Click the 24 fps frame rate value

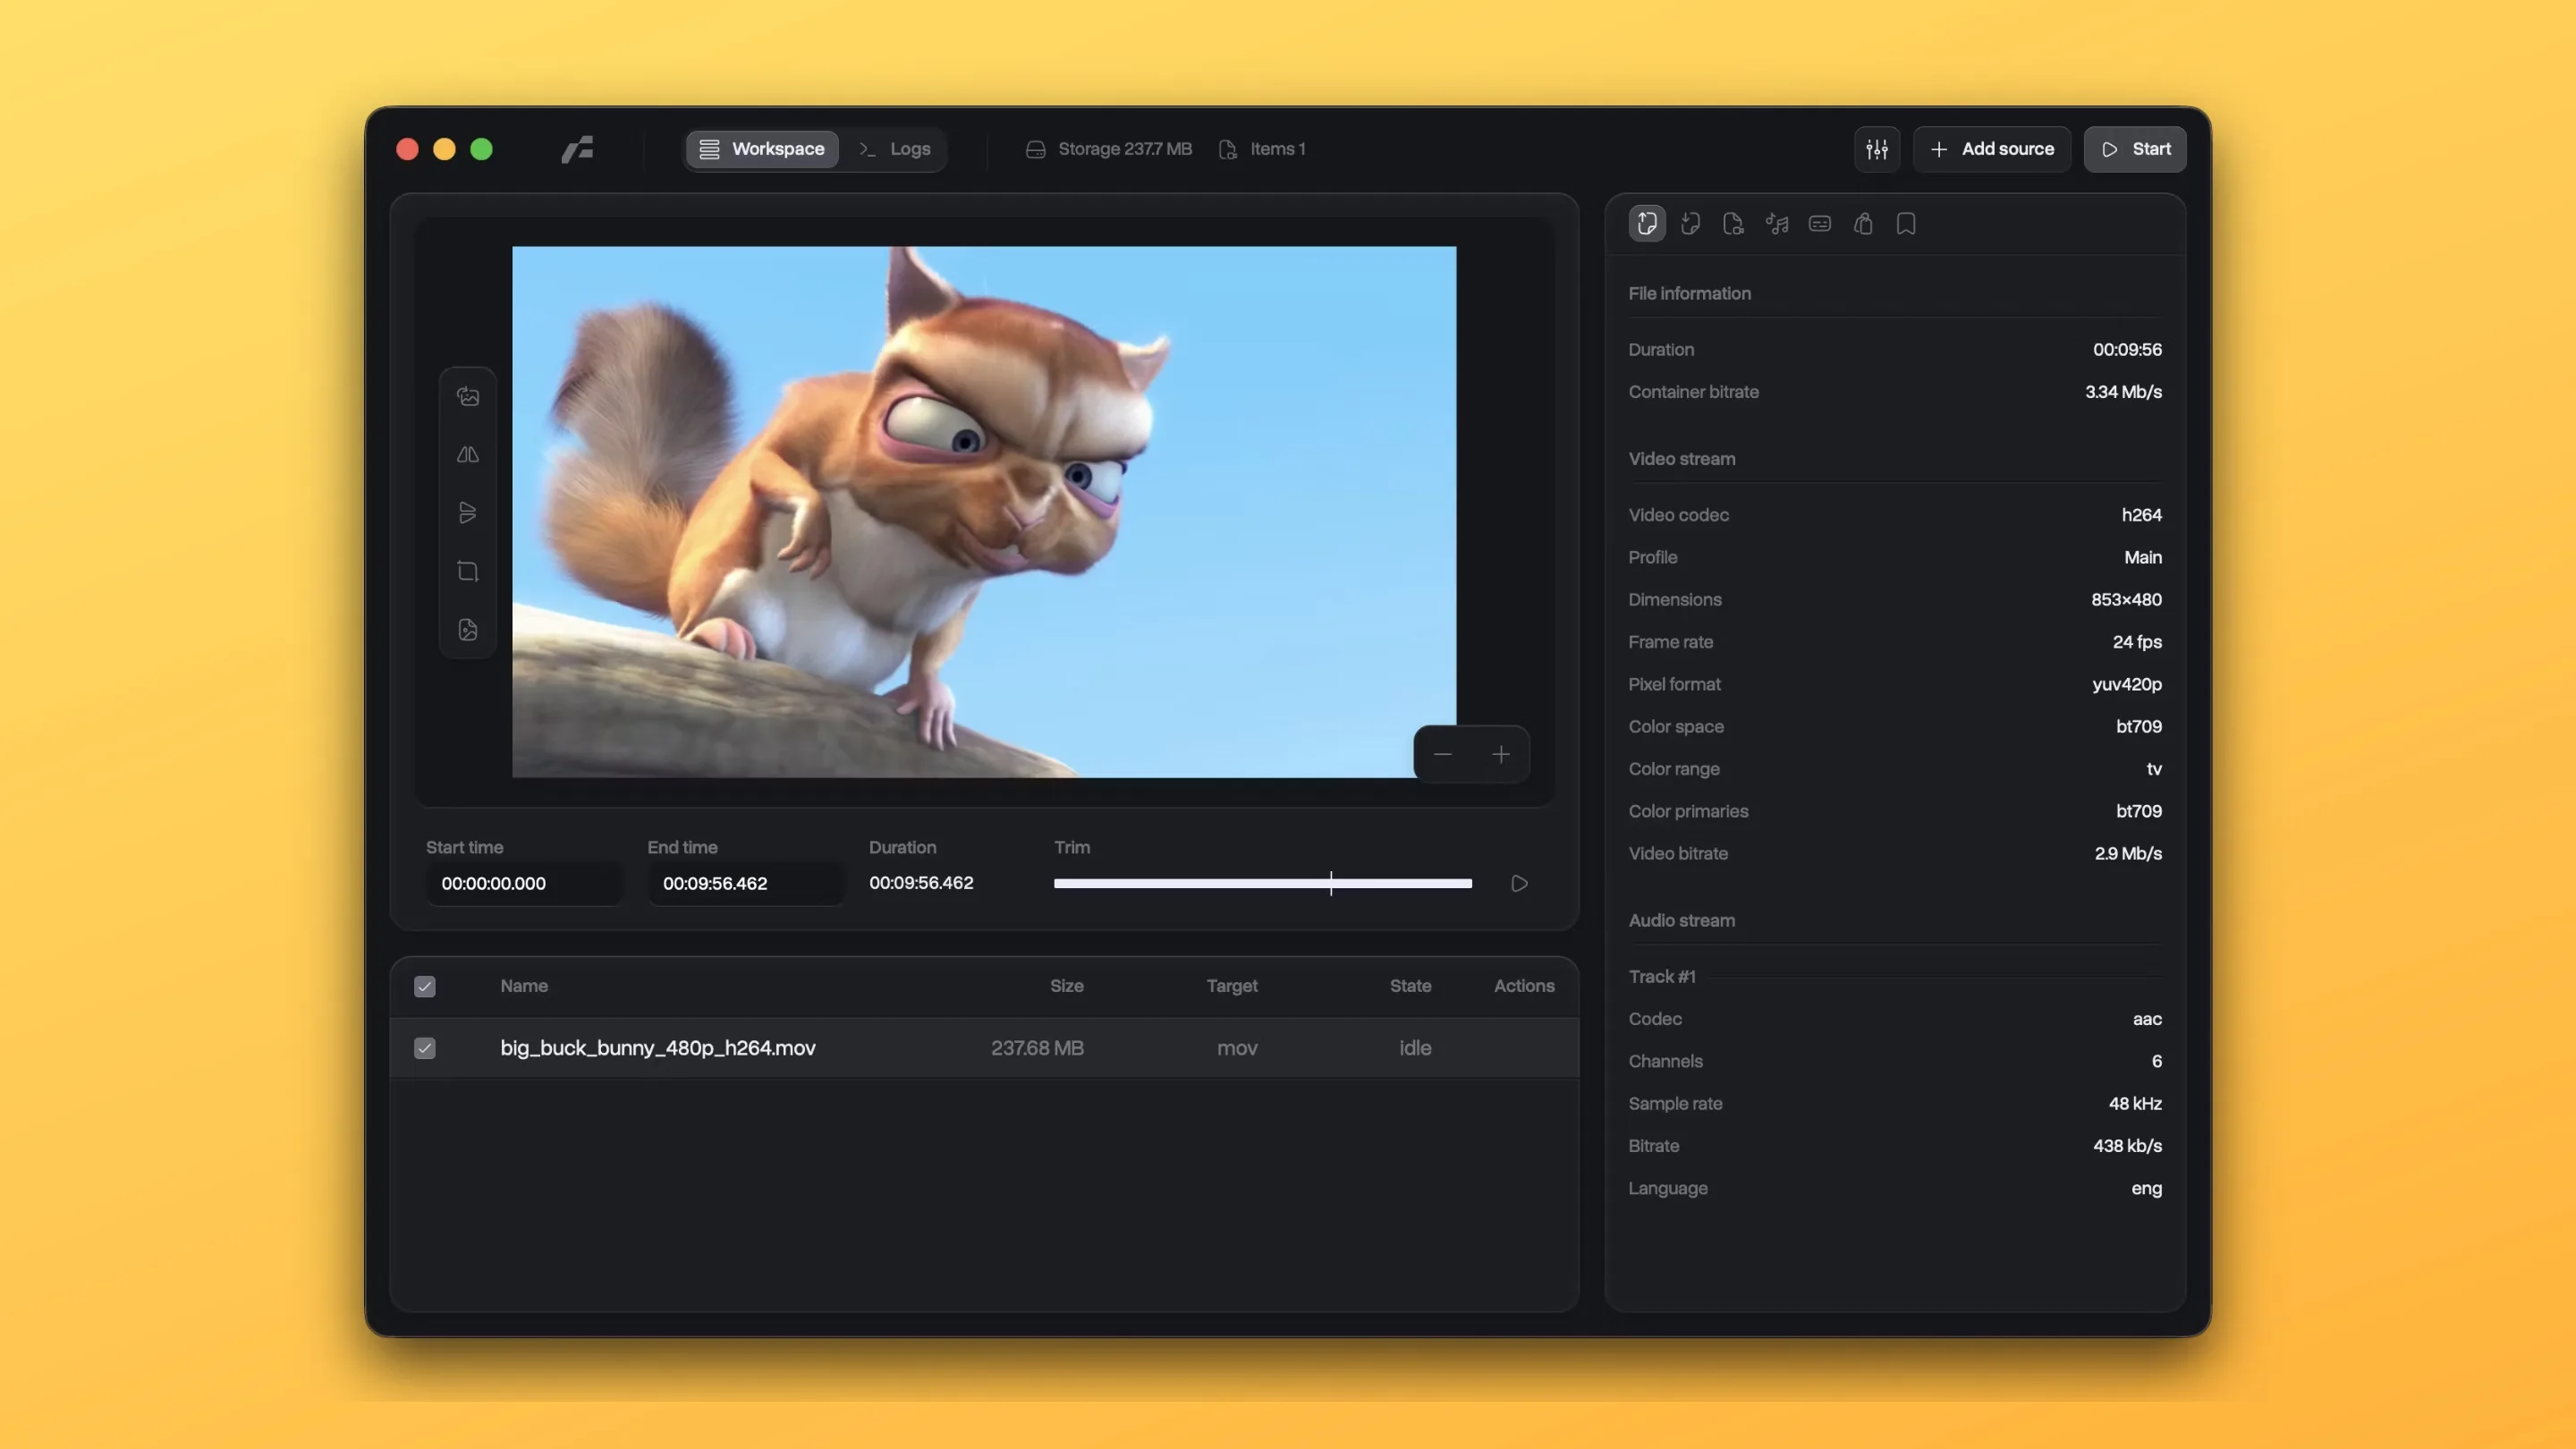[x=2137, y=642]
